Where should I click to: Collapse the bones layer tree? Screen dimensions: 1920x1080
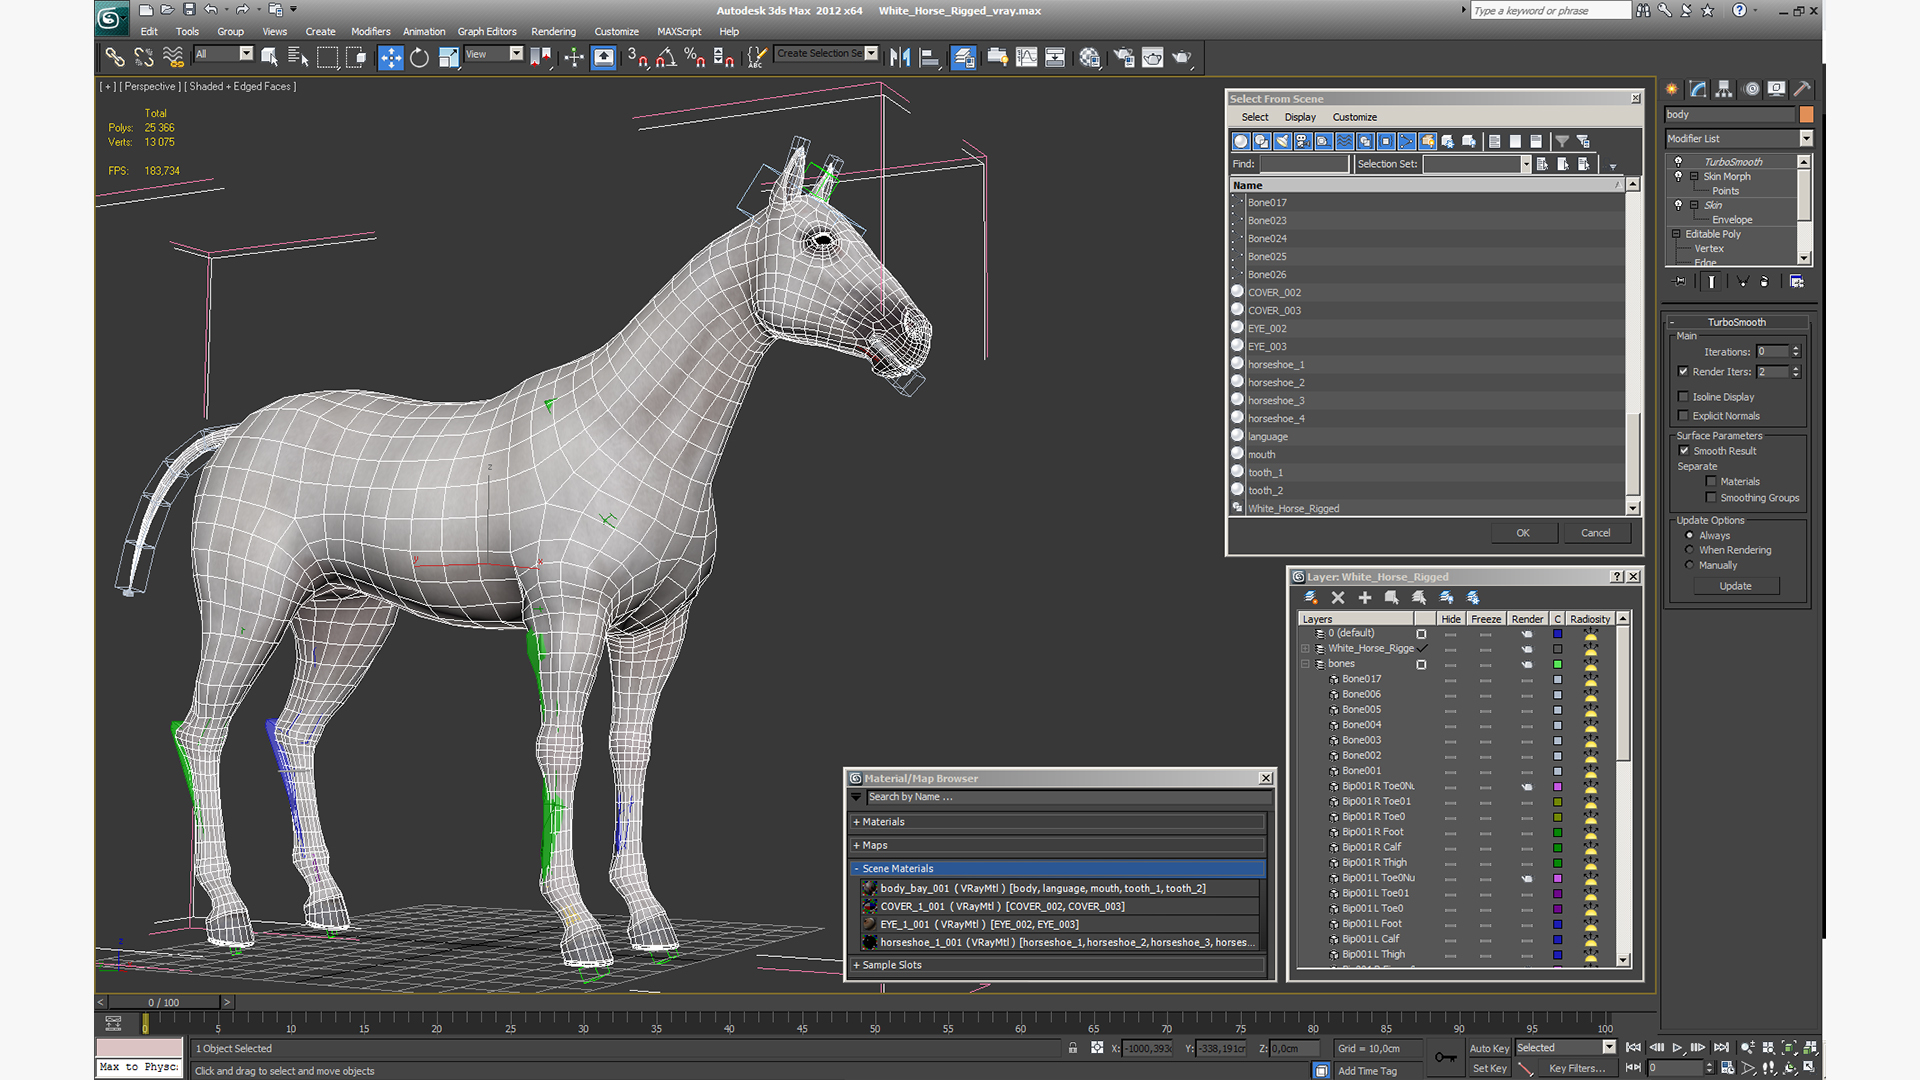pos(1305,664)
